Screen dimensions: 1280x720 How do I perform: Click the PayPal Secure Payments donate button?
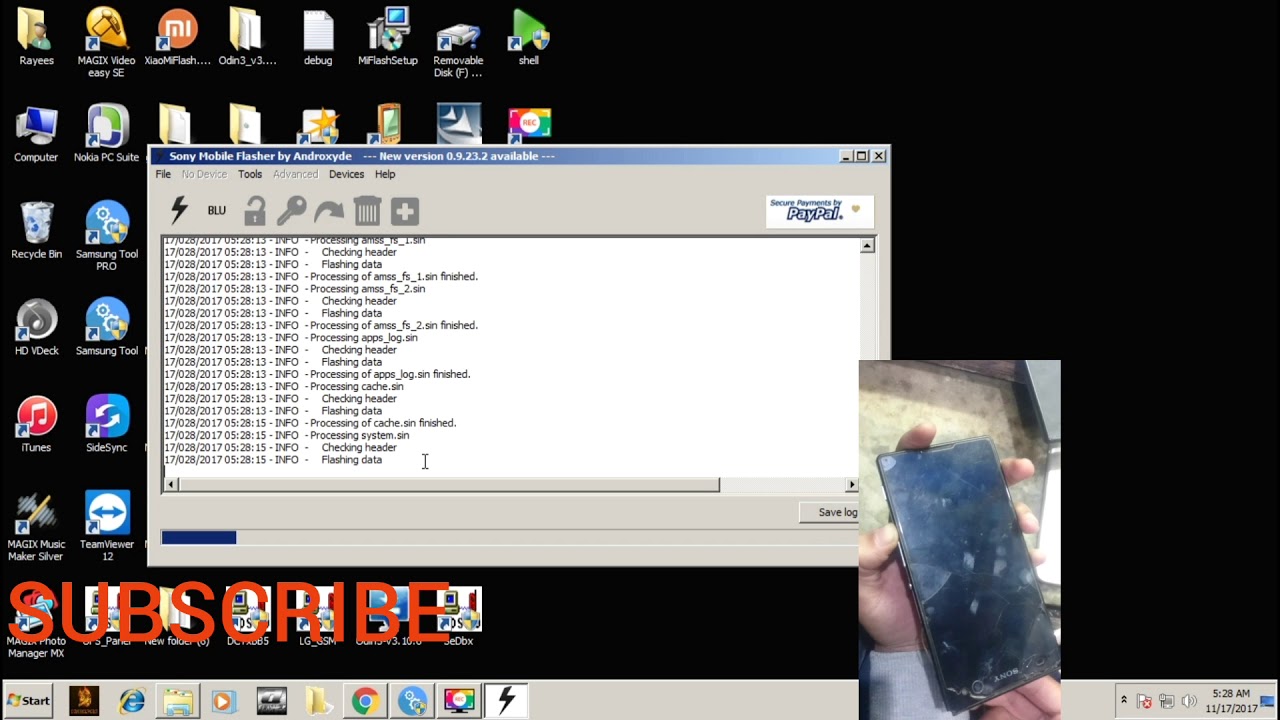pos(819,211)
